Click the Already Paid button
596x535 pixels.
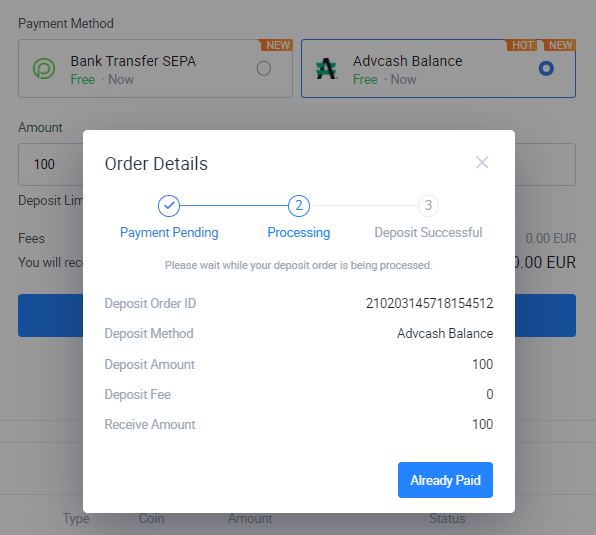coord(445,480)
